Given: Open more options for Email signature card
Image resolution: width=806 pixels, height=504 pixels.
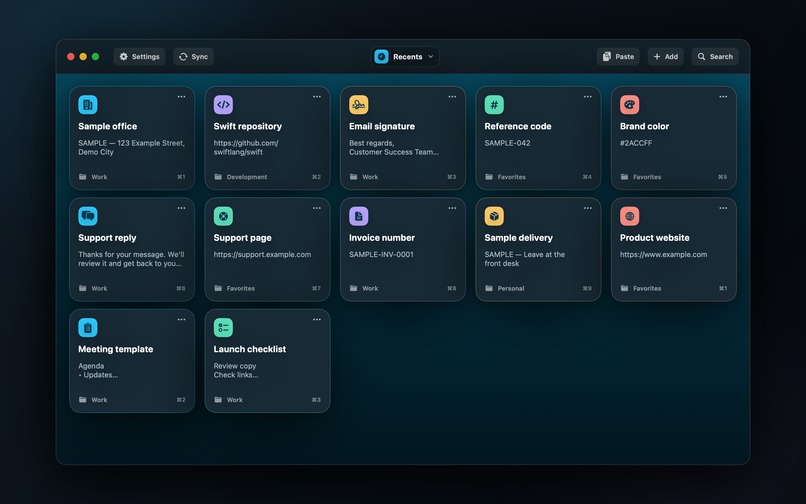Looking at the screenshot, I should click(452, 97).
